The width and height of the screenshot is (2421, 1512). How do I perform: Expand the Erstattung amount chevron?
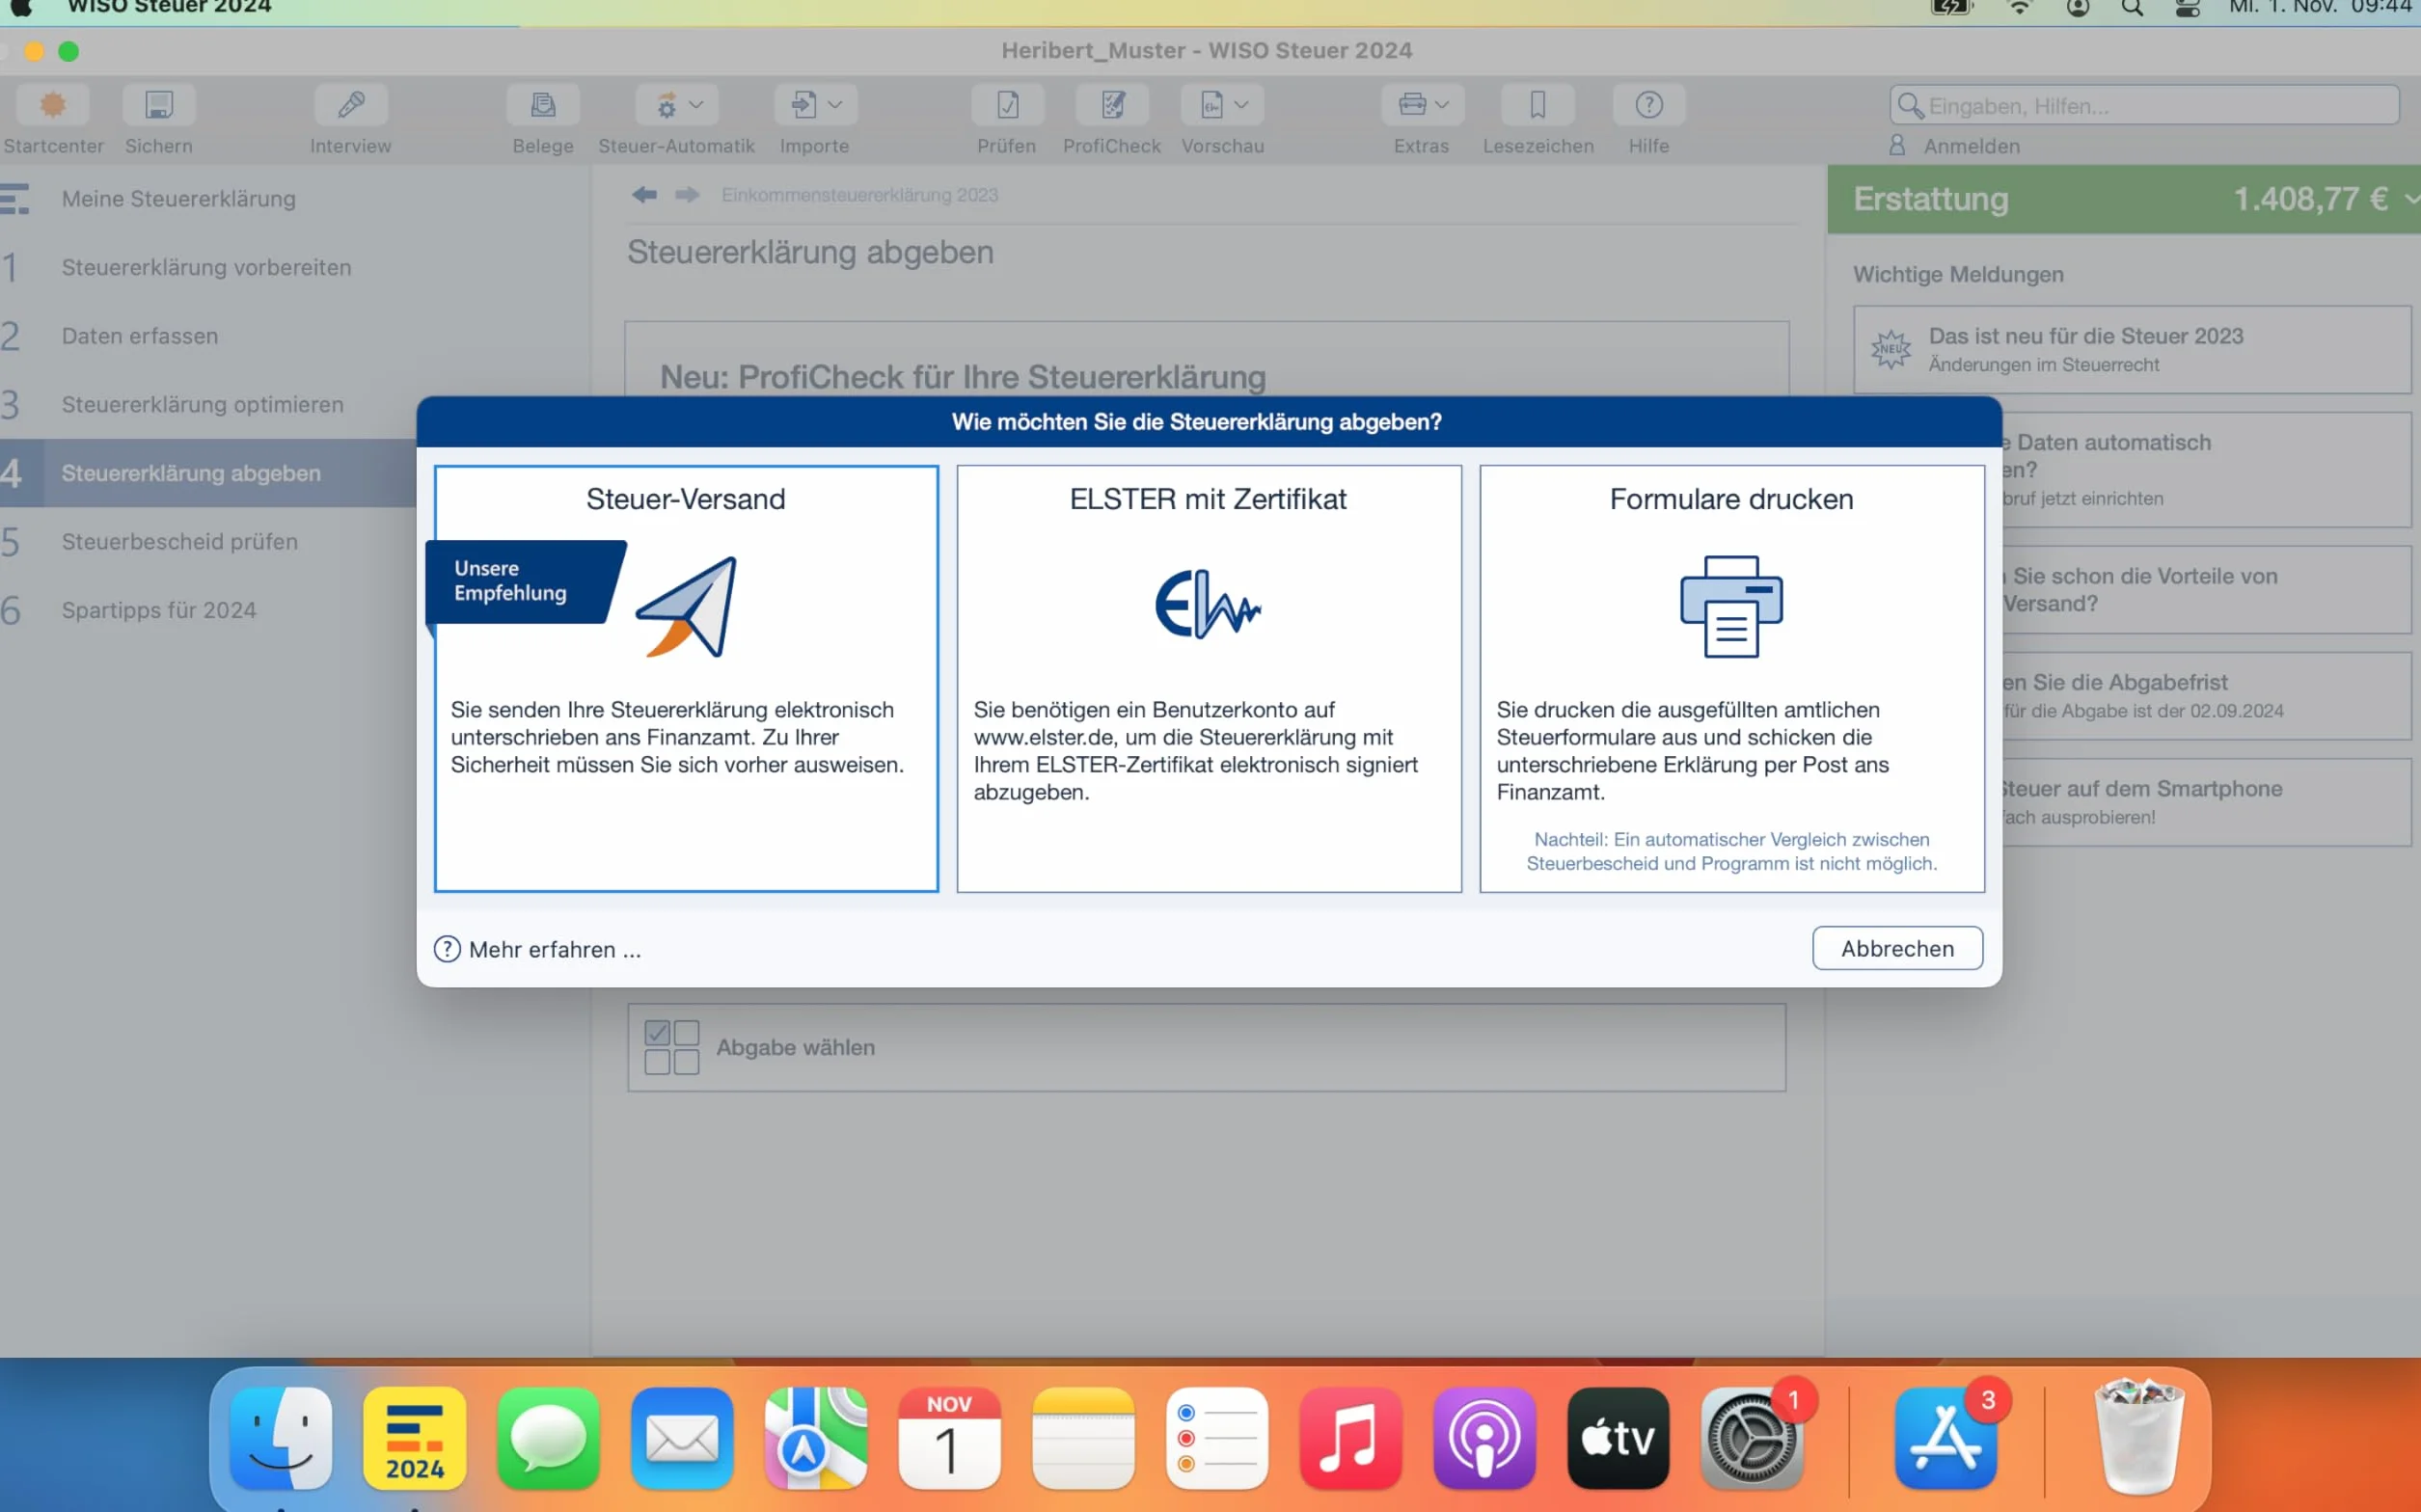click(x=2410, y=199)
